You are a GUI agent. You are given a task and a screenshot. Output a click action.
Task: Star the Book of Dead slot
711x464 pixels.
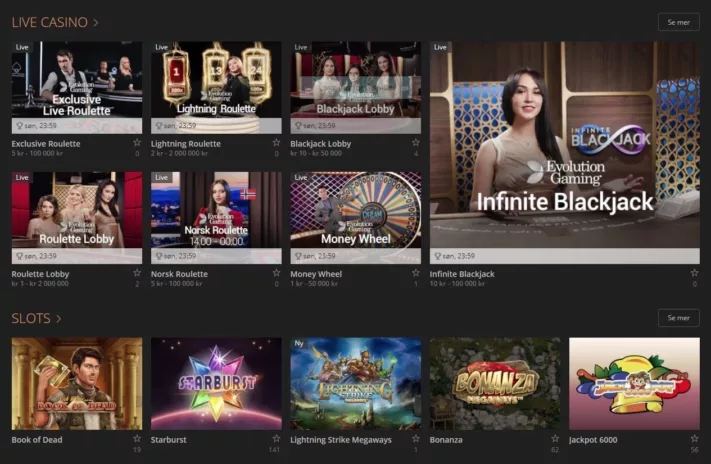(x=137, y=439)
